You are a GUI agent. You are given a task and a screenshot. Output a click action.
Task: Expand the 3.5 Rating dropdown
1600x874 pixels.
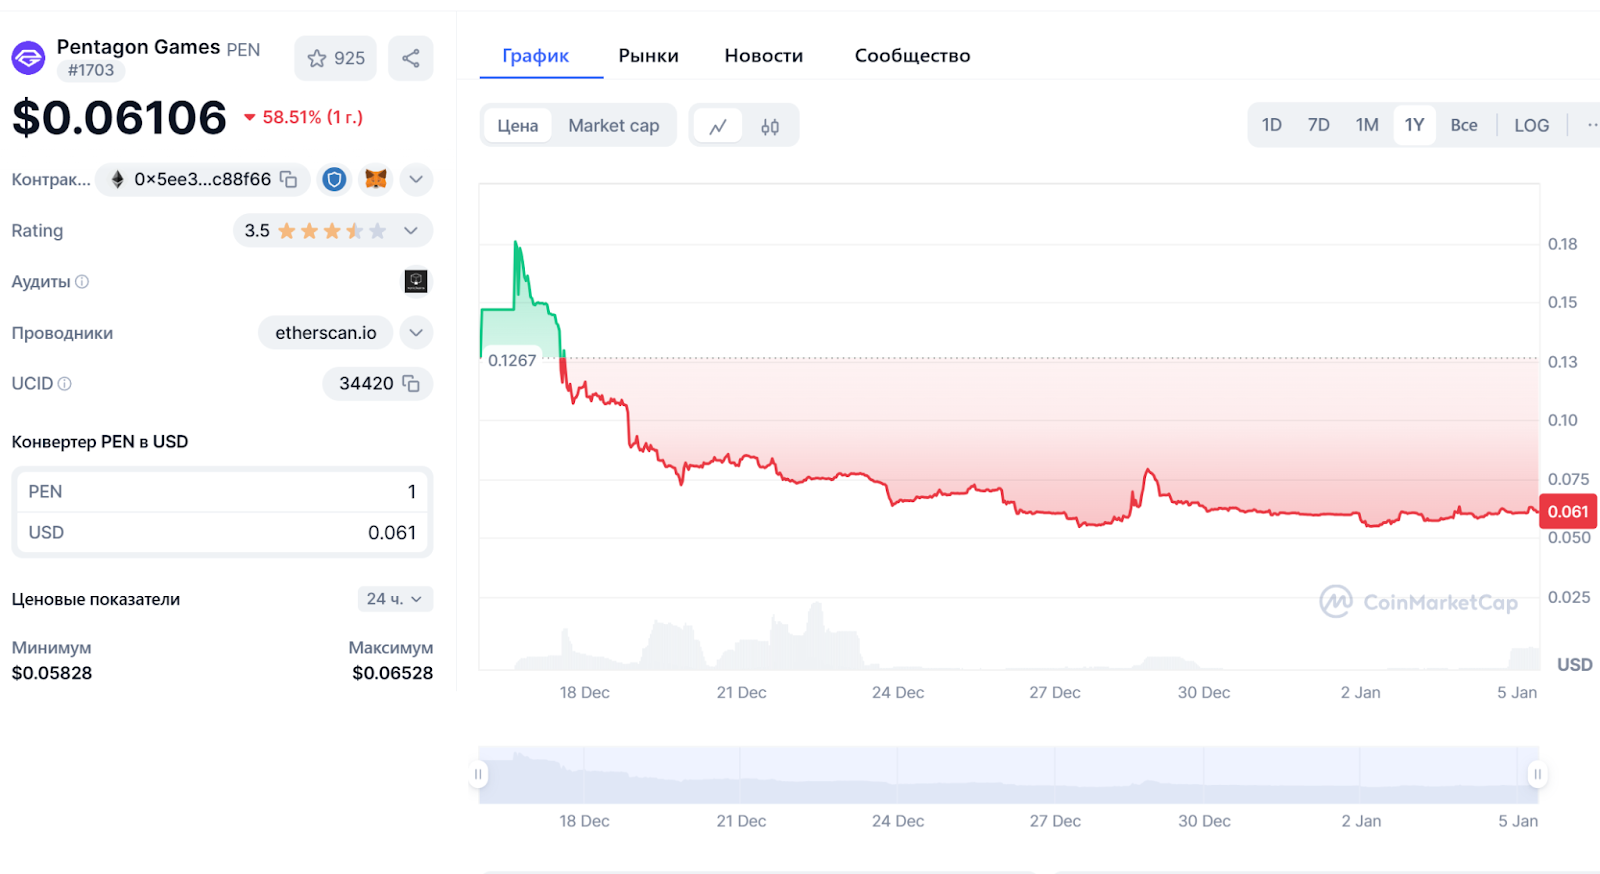pos(411,231)
